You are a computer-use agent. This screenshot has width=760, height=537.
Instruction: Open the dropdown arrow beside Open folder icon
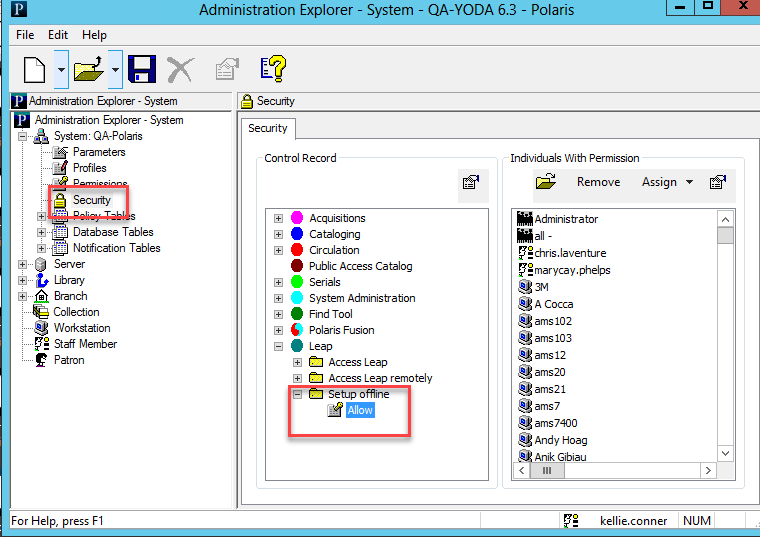[x=115, y=70]
